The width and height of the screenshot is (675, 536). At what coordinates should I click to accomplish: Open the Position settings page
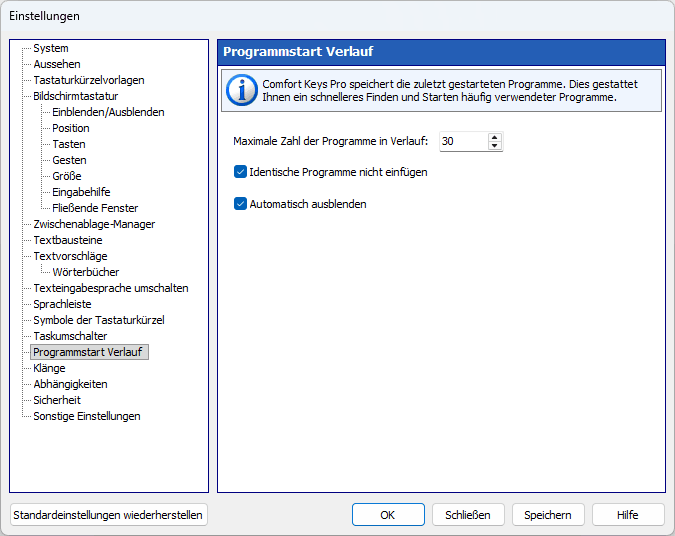click(71, 128)
